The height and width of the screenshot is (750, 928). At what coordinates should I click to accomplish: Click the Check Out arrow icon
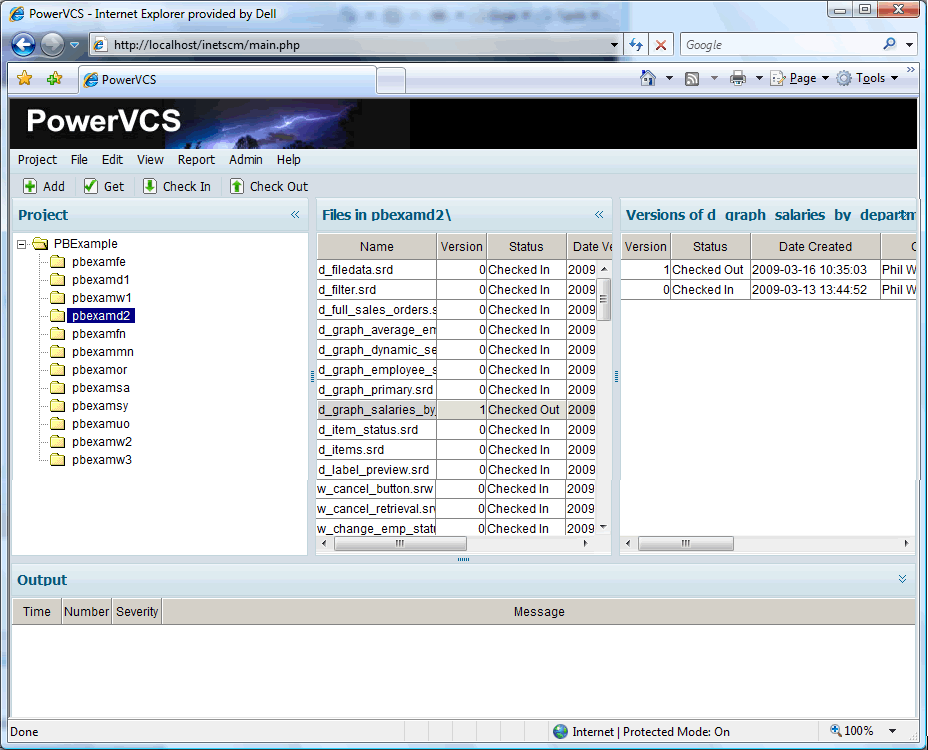tap(237, 186)
